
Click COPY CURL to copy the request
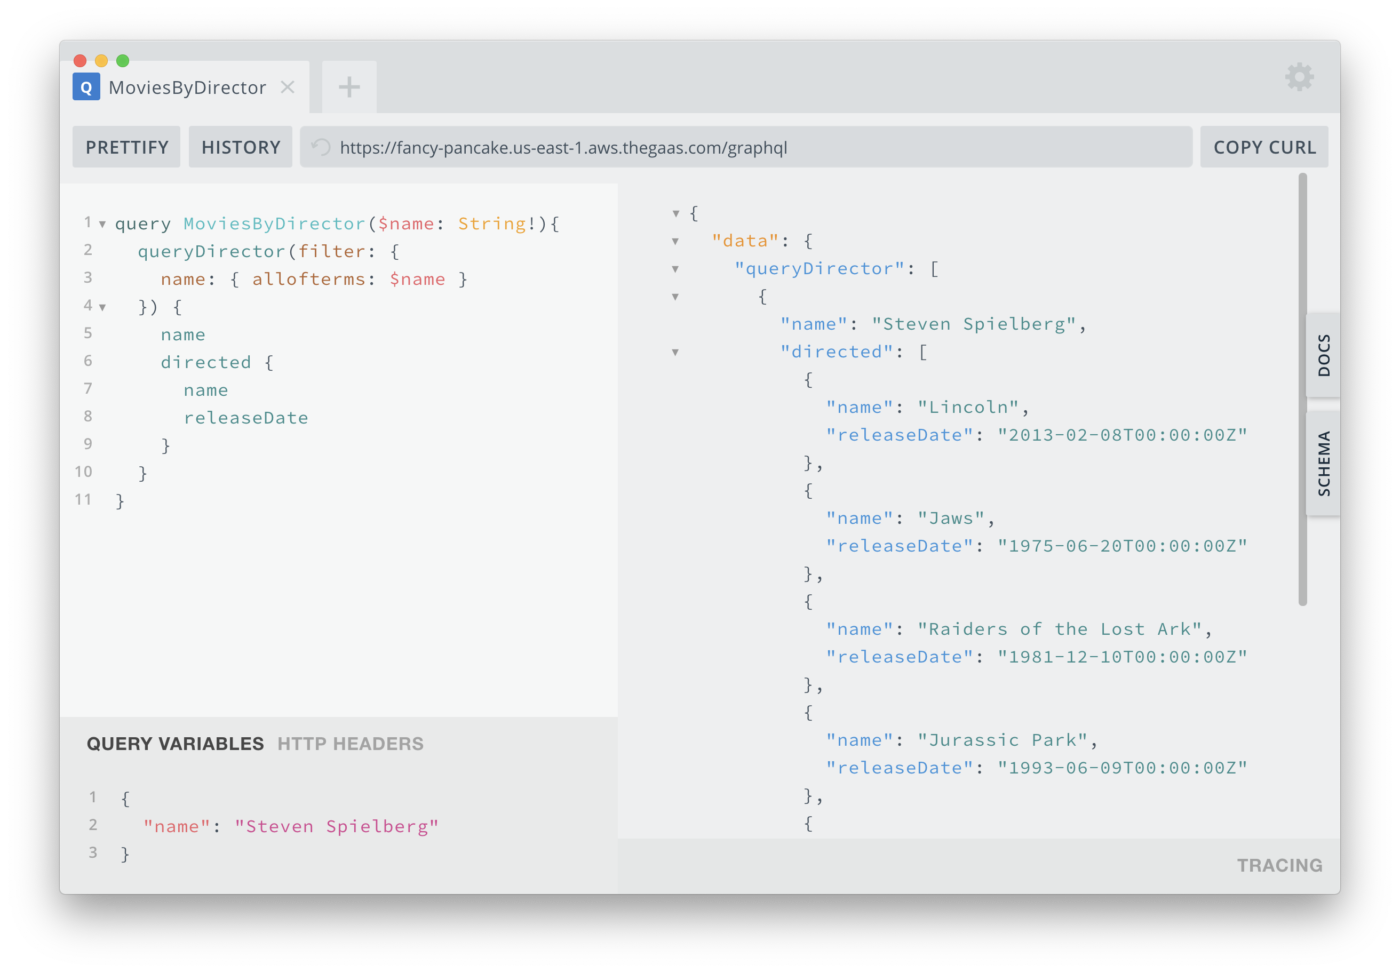click(1263, 147)
